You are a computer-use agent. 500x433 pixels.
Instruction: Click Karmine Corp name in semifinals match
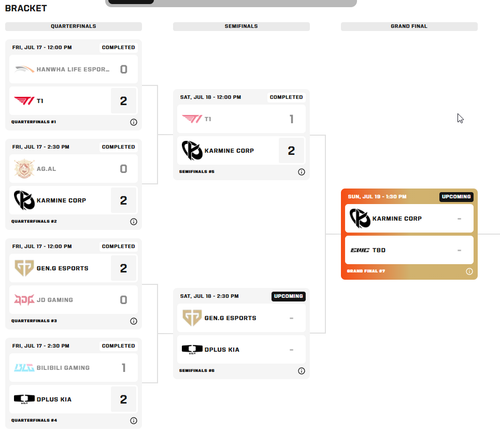click(x=229, y=151)
